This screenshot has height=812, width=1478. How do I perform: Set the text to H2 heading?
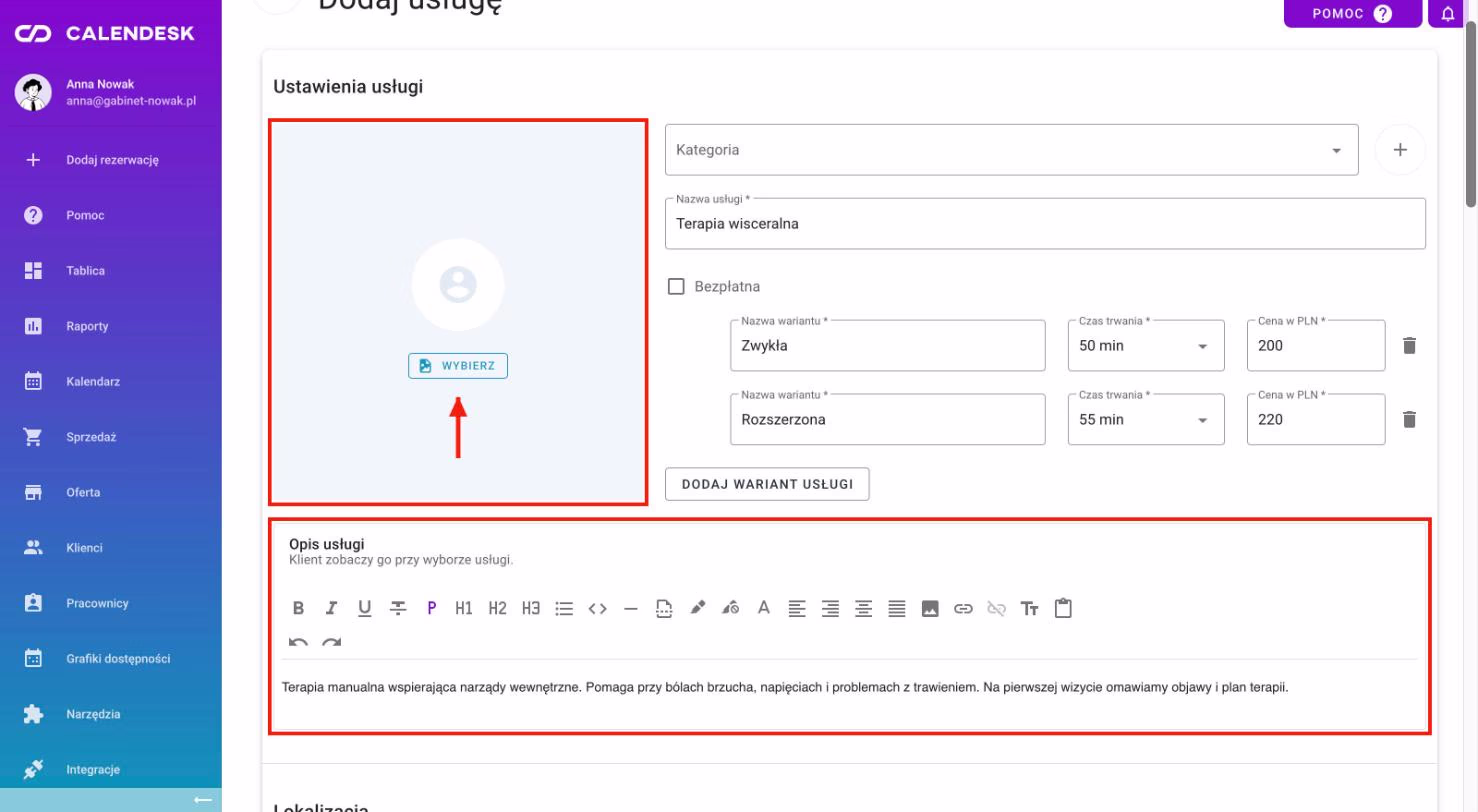pos(497,608)
